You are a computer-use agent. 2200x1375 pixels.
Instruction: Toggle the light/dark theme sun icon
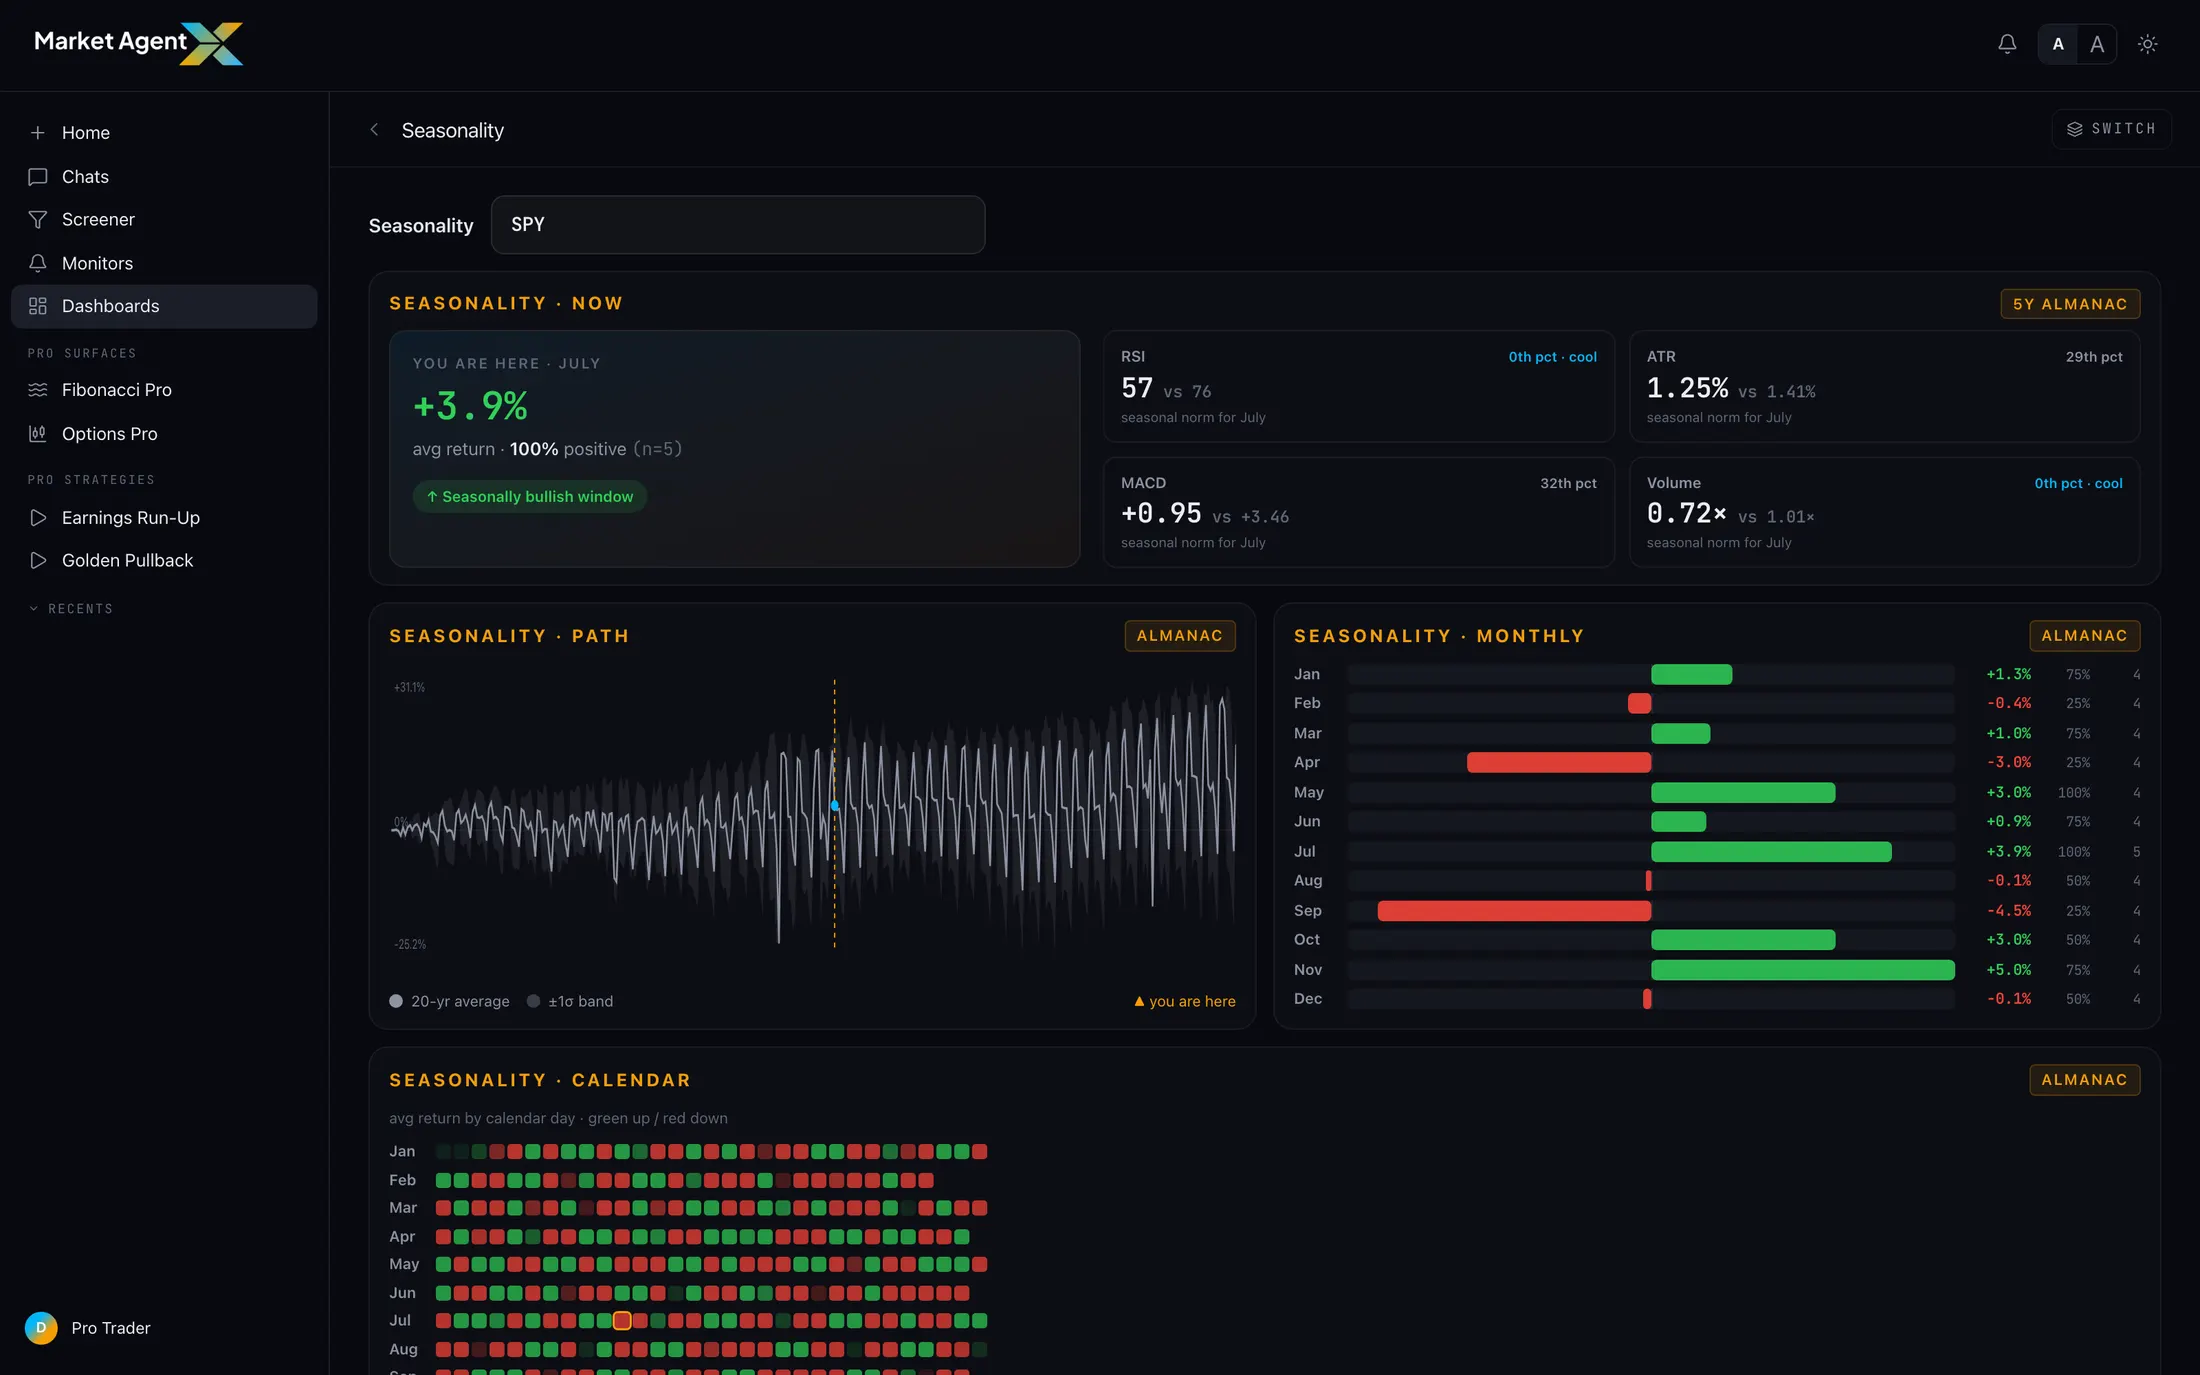2147,44
